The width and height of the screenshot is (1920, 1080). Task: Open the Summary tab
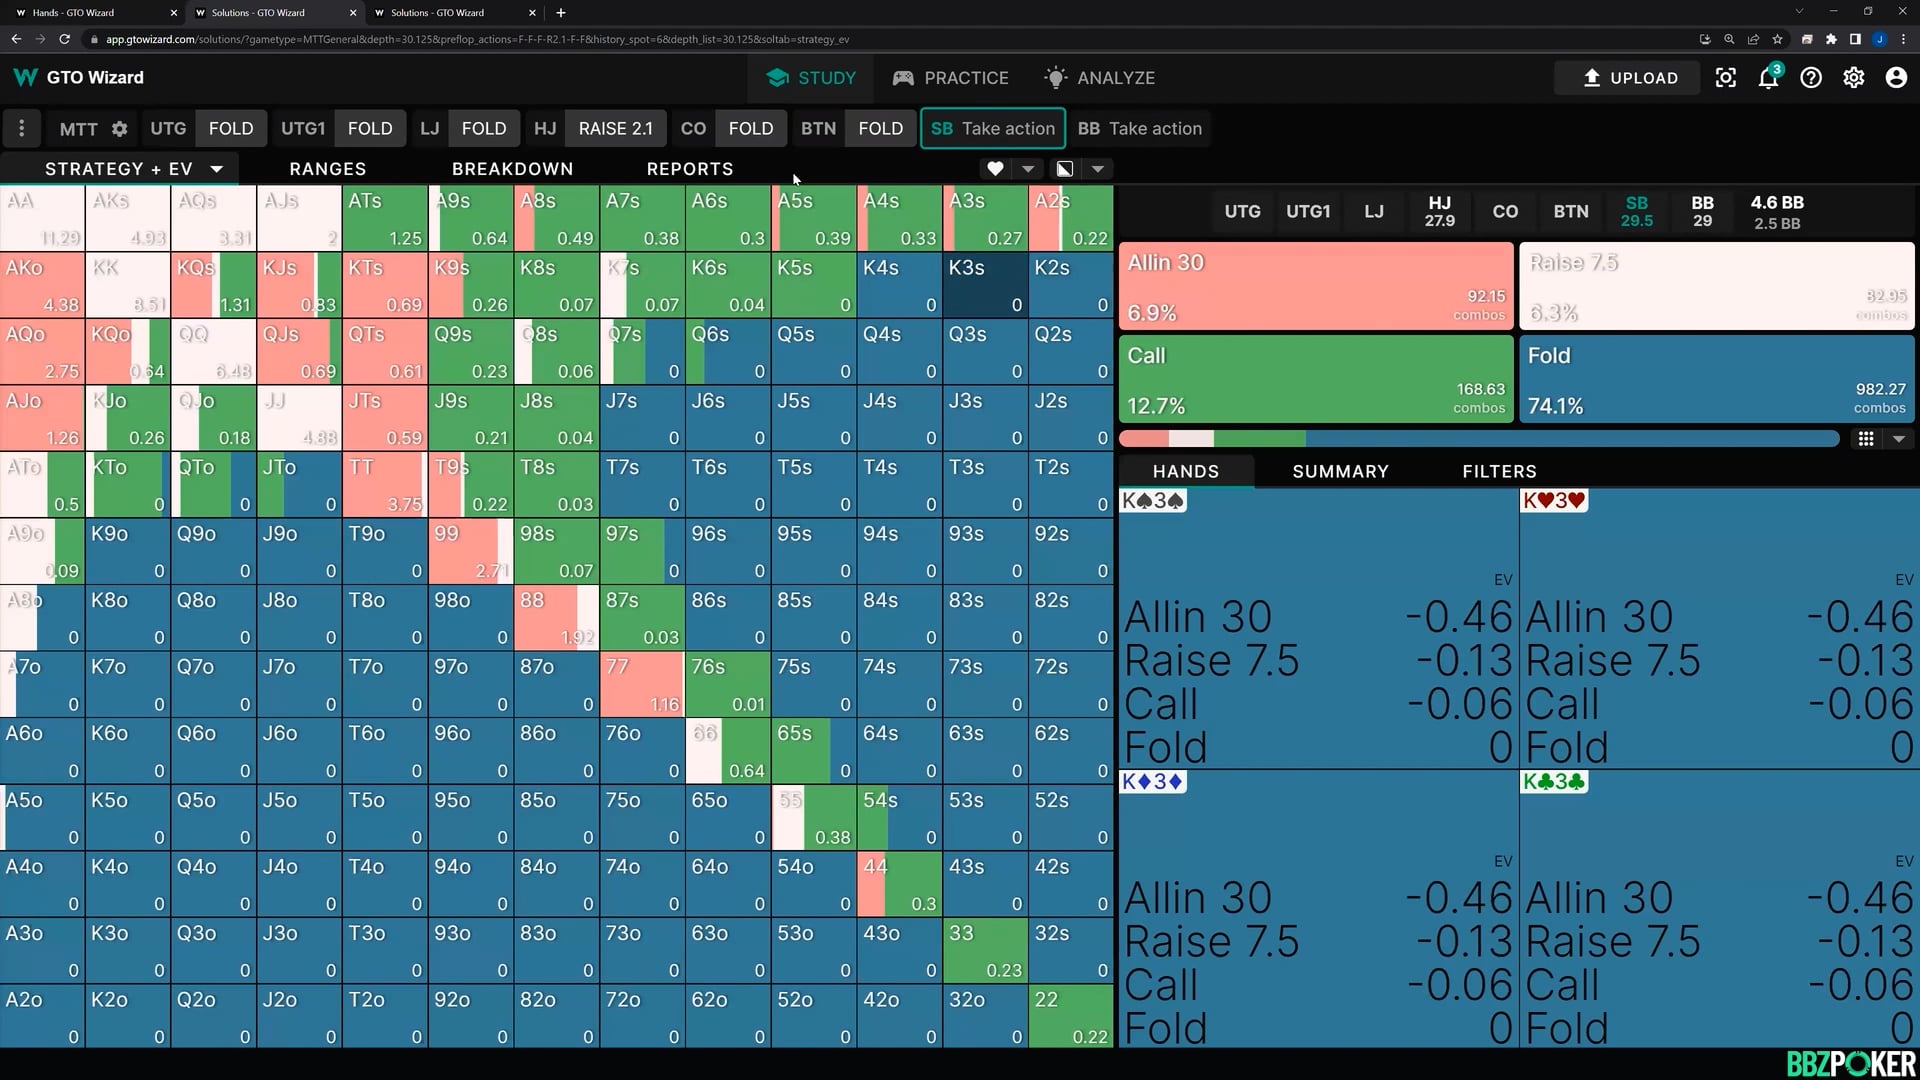pyautogui.click(x=1340, y=471)
